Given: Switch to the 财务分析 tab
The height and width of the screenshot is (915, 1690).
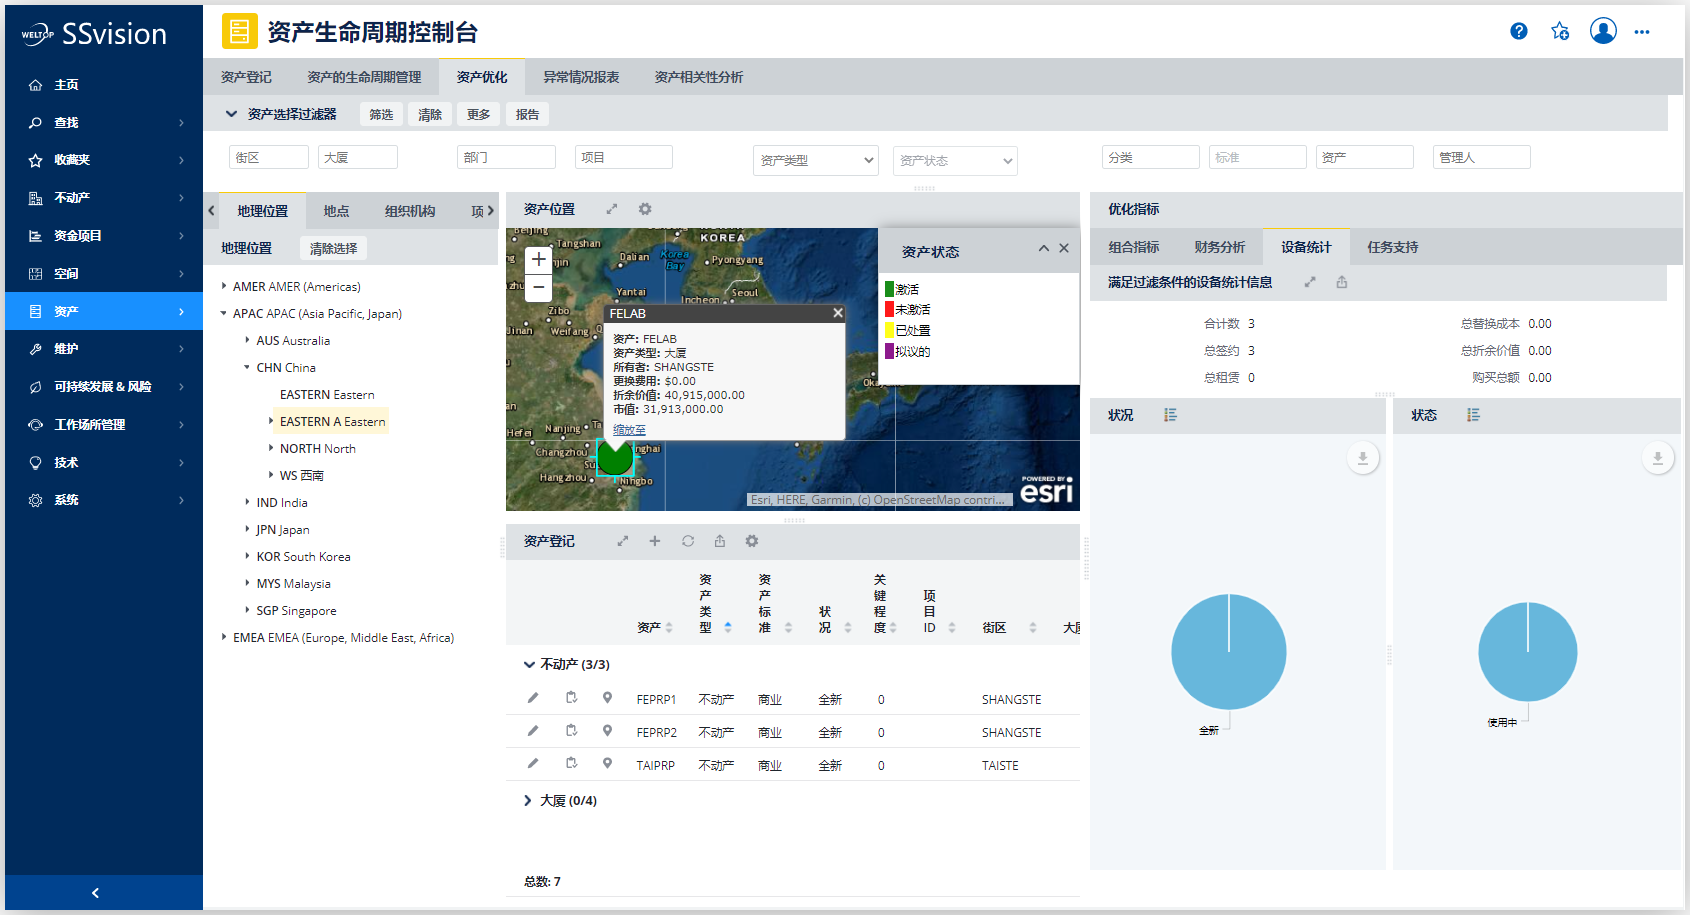Looking at the screenshot, I should [1219, 247].
